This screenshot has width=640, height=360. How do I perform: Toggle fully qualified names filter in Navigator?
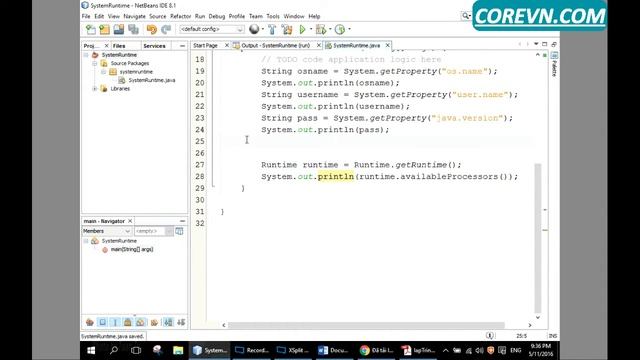click(x=154, y=322)
